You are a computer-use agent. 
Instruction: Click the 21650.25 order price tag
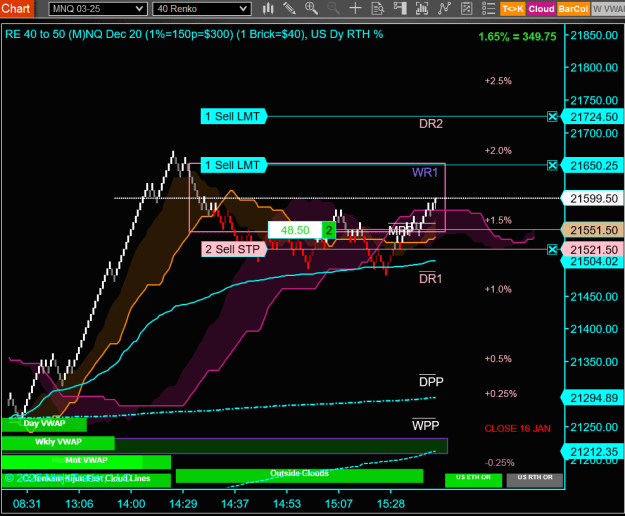pos(592,166)
